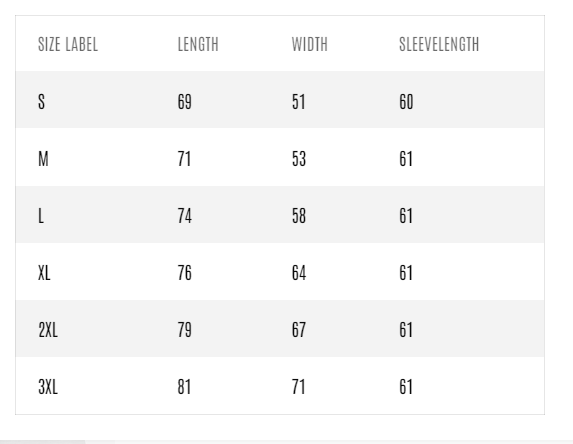Click length value 81 for size 3XL
This screenshot has width=573, height=444.
pos(184,387)
